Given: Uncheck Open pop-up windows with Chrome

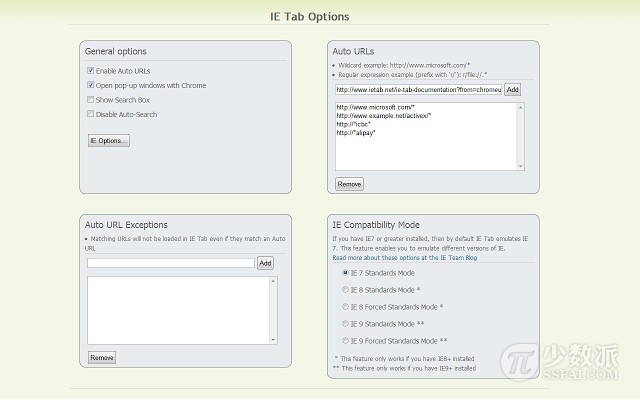Looking at the screenshot, I should (90, 85).
